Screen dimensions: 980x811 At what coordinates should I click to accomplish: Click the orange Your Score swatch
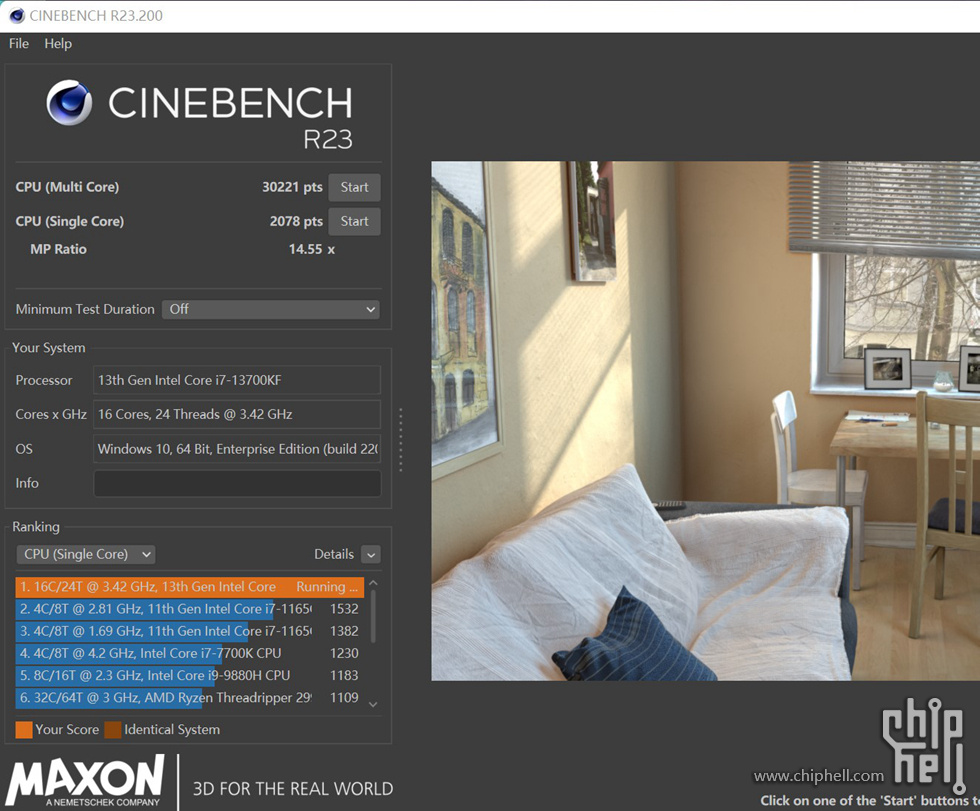point(24,730)
